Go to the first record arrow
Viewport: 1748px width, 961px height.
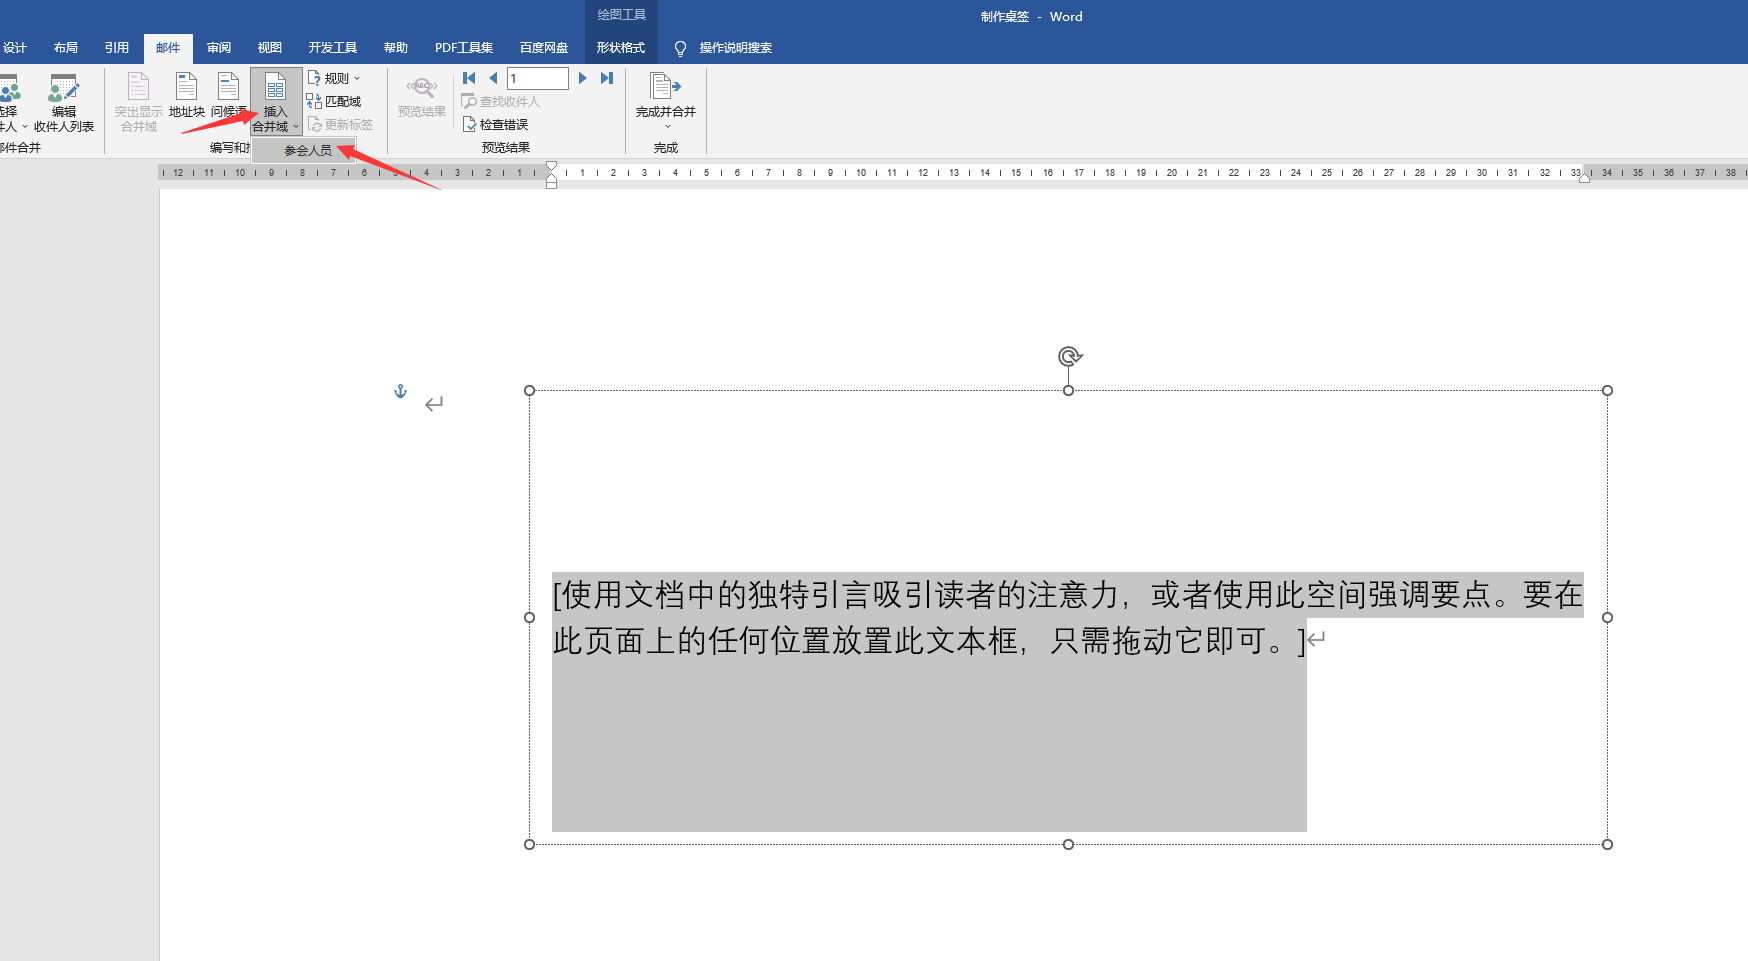click(469, 78)
